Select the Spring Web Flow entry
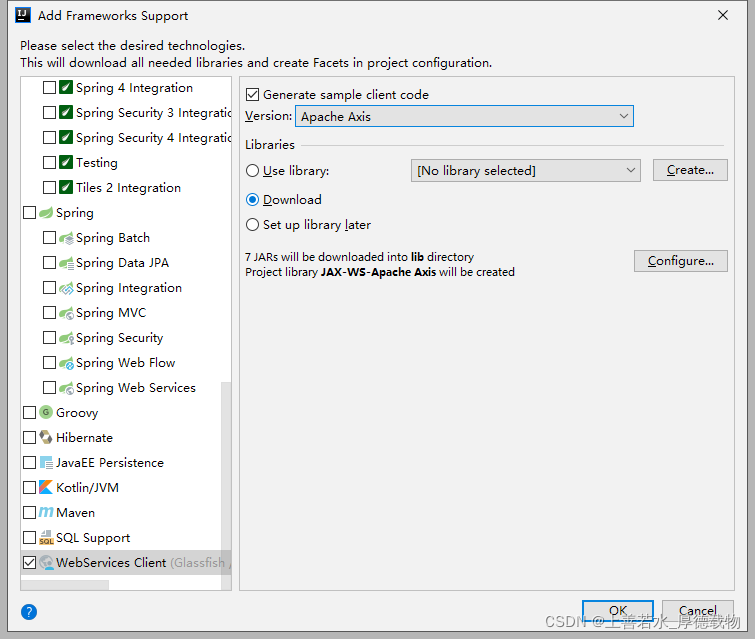This screenshot has width=755, height=639. point(125,363)
